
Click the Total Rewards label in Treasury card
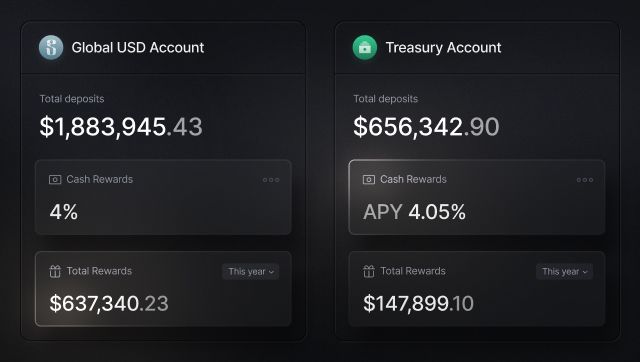[413, 271]
